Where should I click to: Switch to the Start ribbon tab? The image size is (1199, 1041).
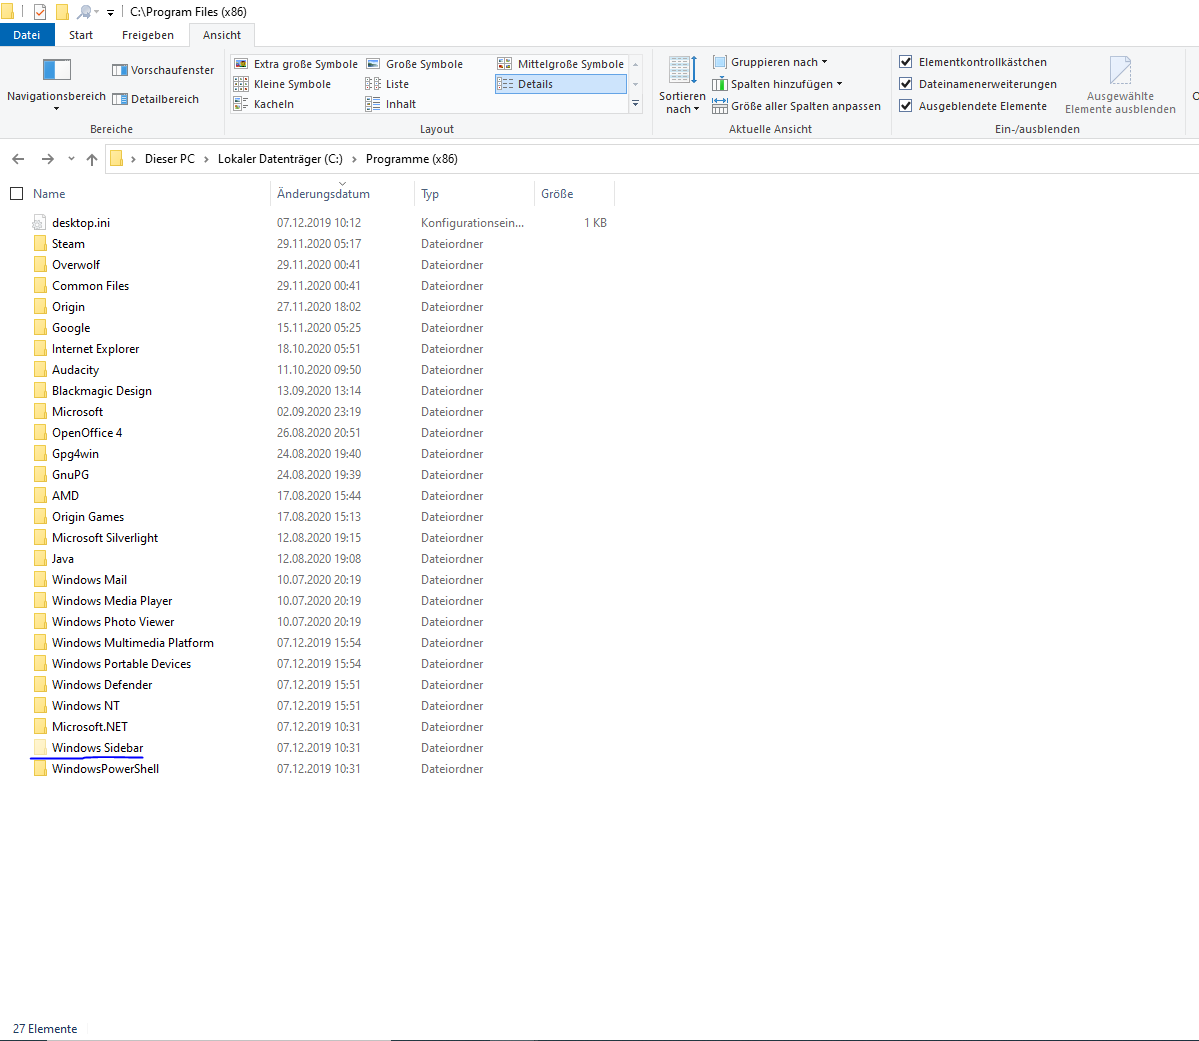coord(80,34)
